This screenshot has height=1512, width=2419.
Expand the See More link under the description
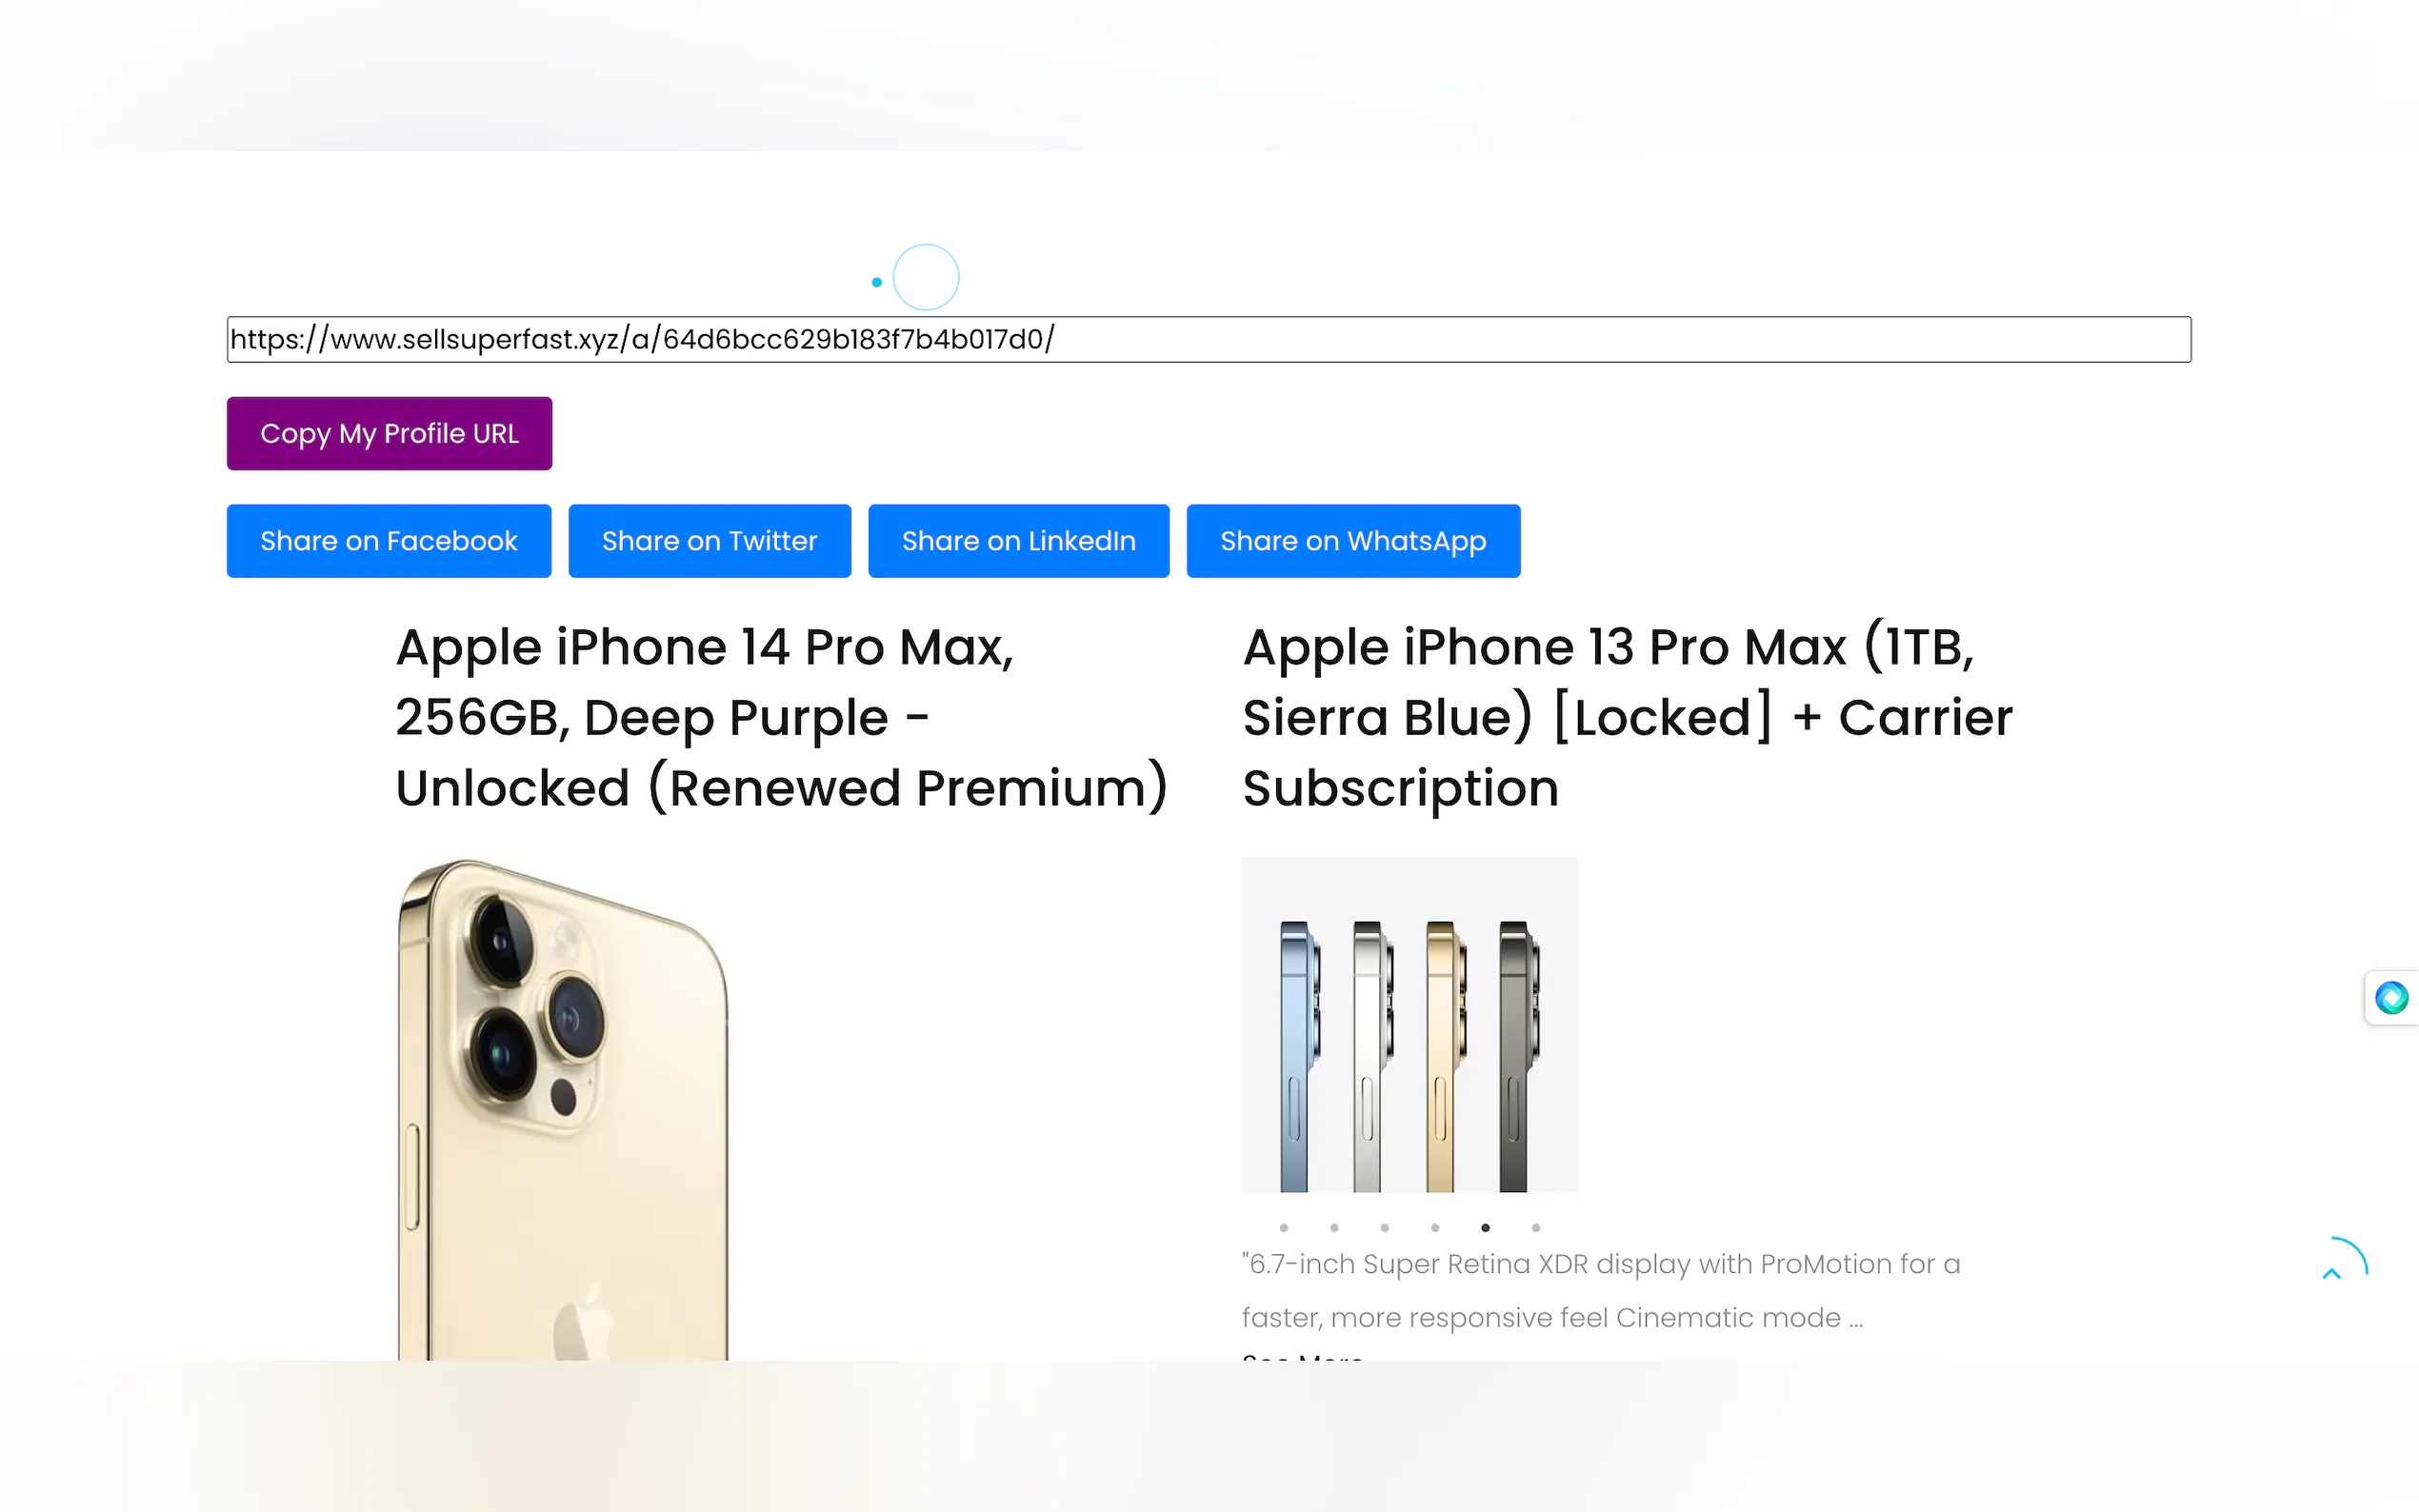coord(1302,1356)
